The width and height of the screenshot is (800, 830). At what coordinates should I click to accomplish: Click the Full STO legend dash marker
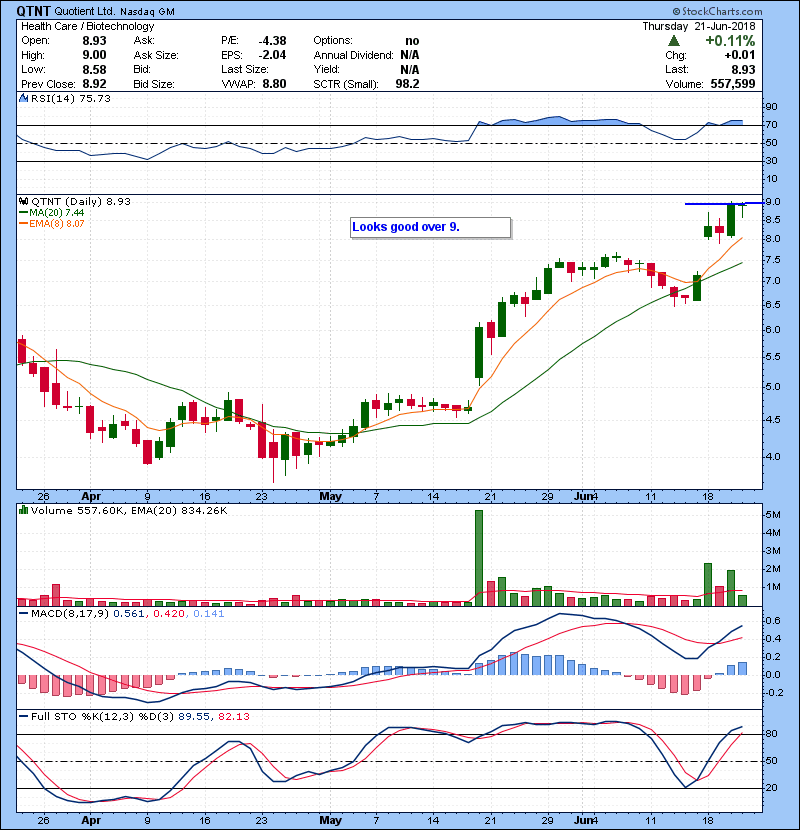[23, 716]
